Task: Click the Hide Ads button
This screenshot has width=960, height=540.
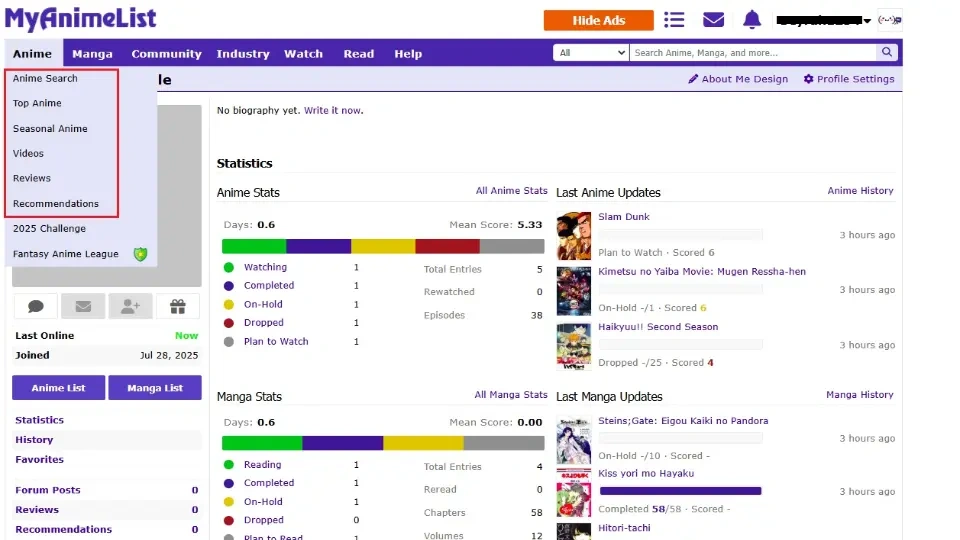Action: point(598,20)
